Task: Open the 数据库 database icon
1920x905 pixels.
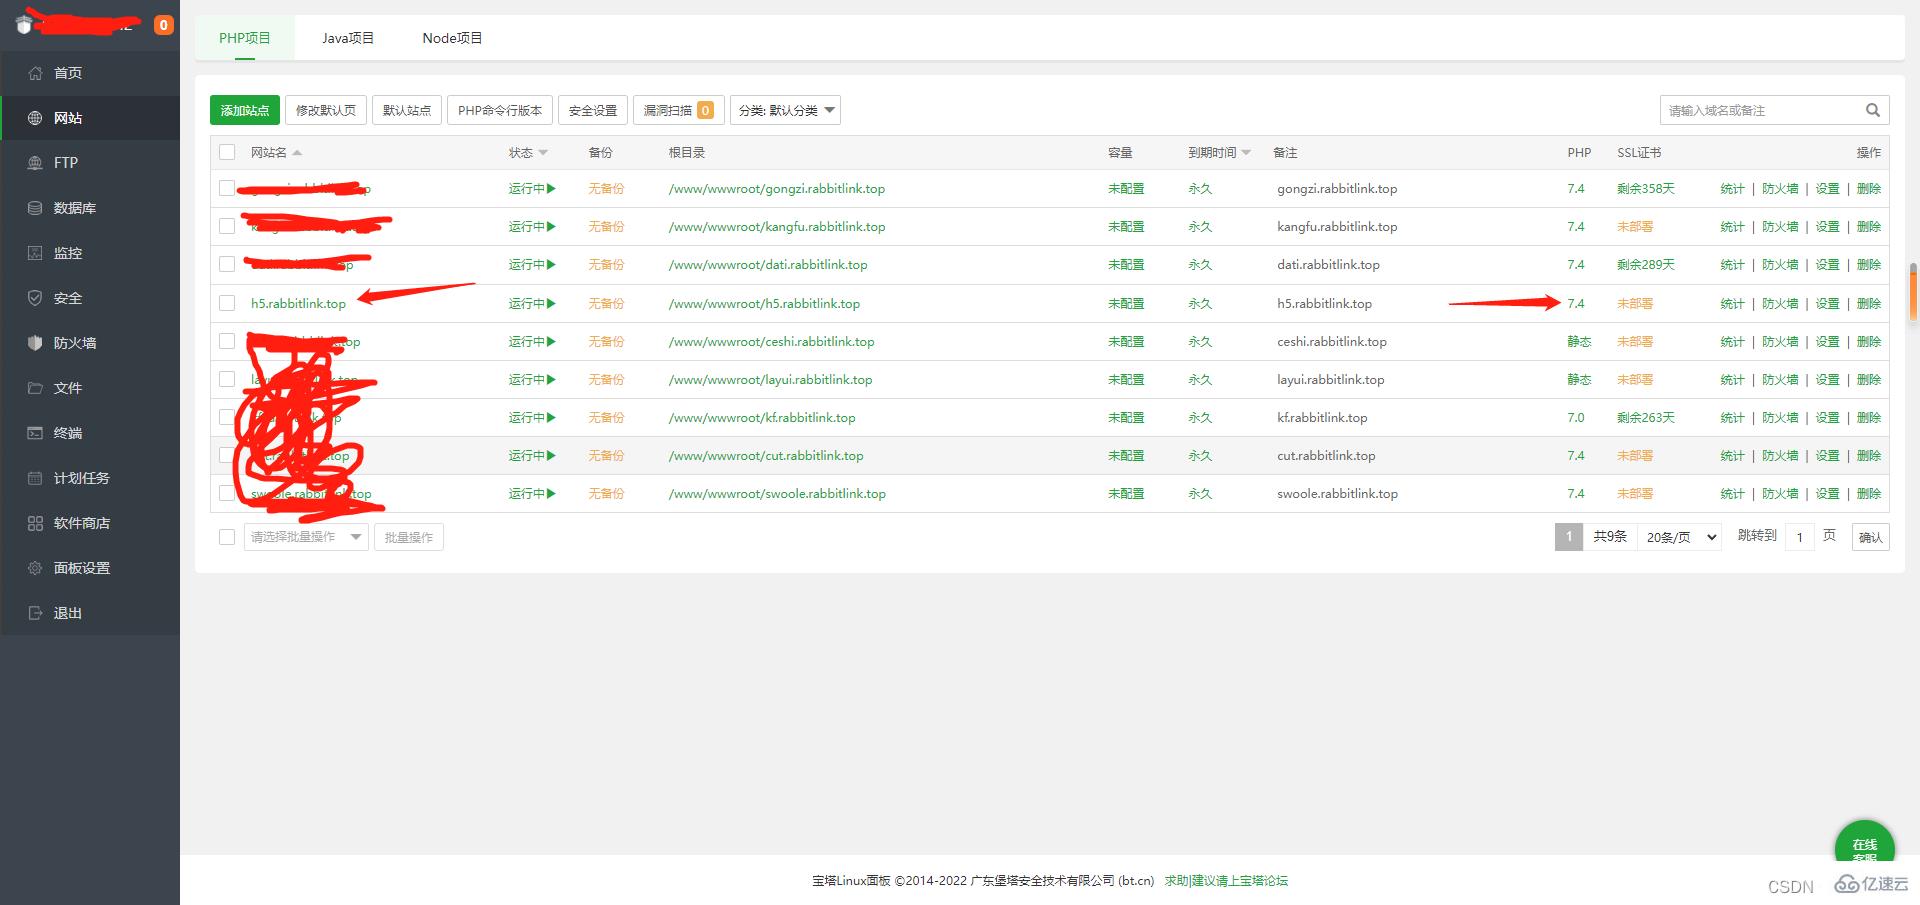Action: (35, 208)
